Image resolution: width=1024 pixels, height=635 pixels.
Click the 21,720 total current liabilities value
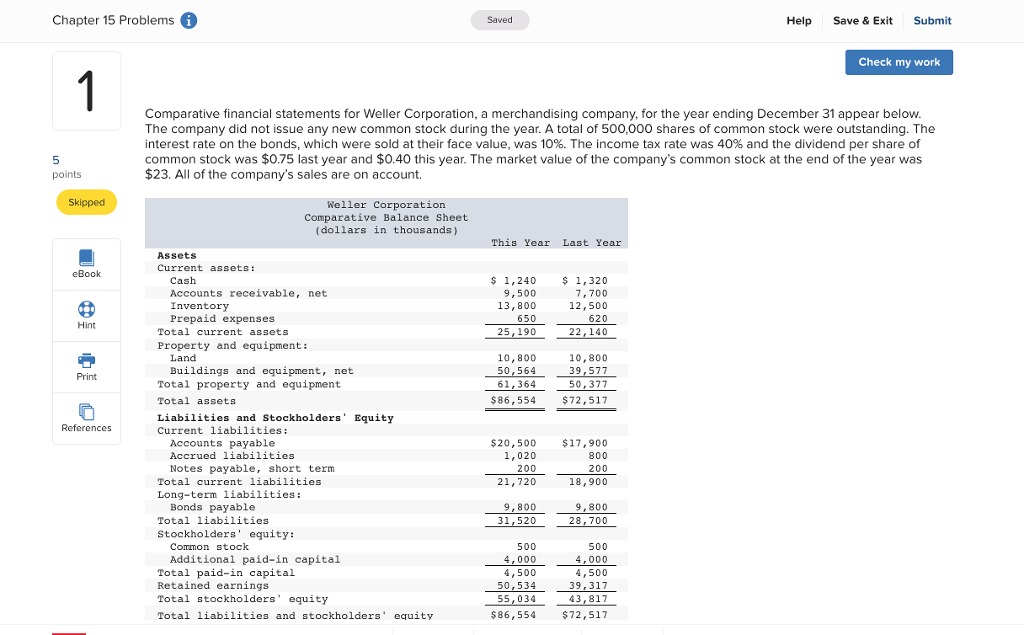(517, 481)
